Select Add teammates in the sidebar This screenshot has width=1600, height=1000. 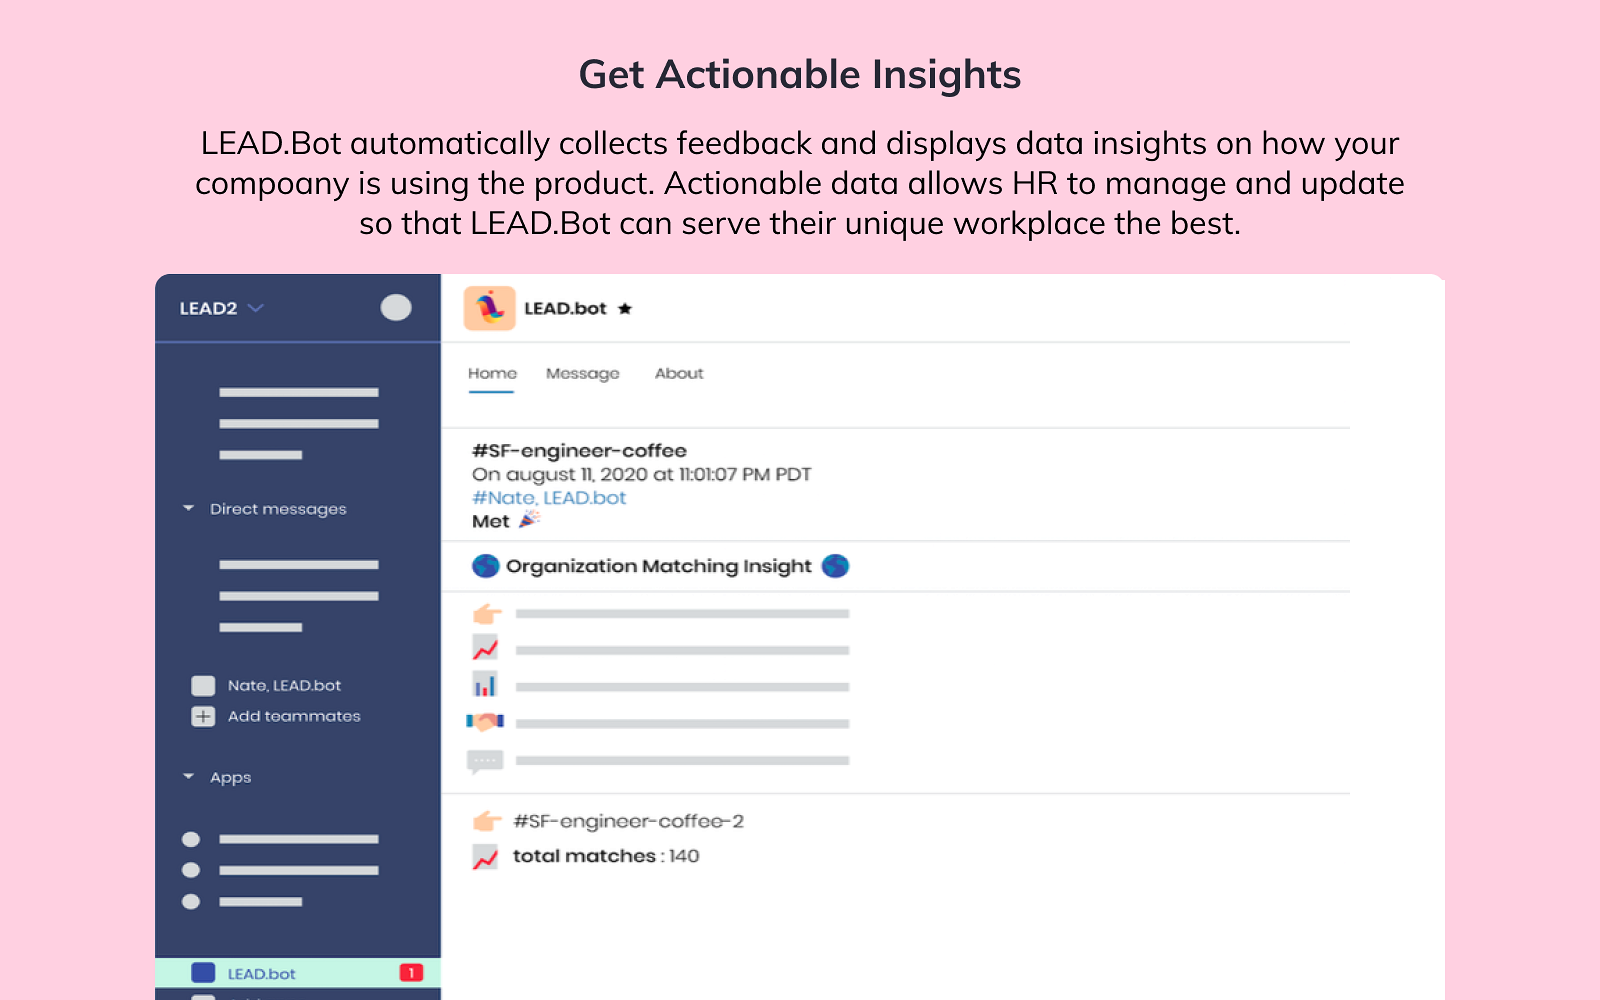(294, 717)
